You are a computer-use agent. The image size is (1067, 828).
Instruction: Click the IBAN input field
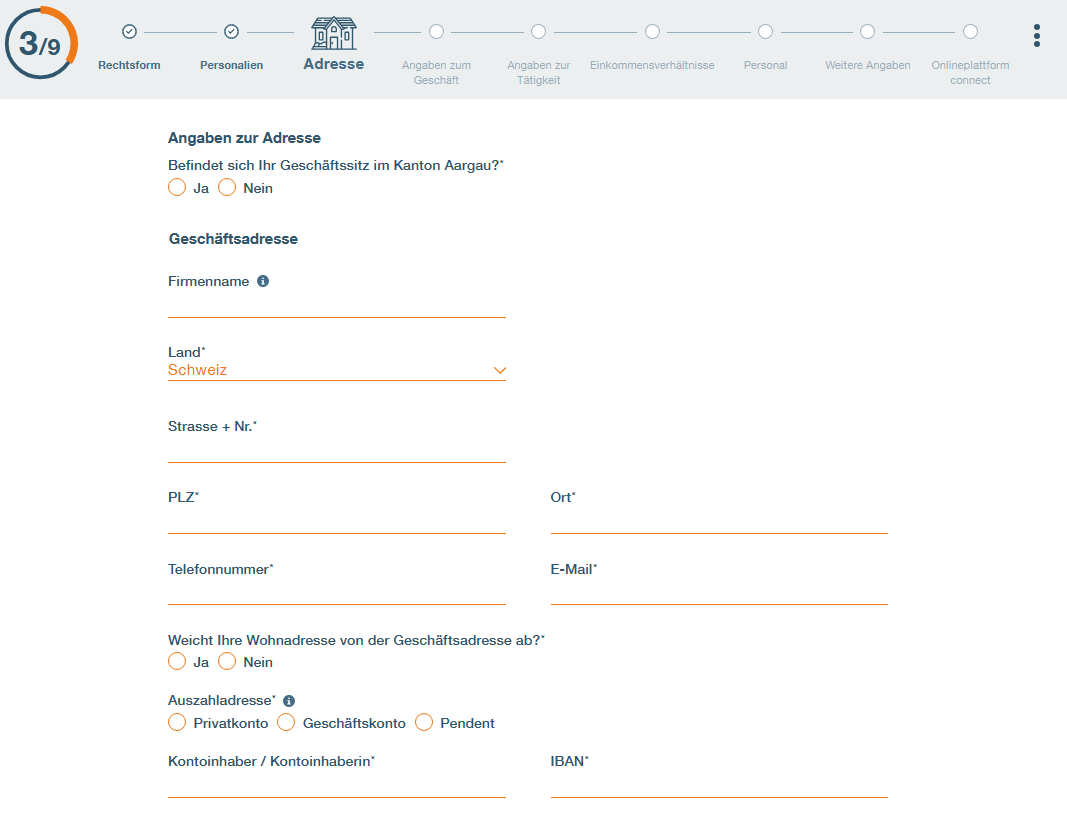[x=718, y=785]
